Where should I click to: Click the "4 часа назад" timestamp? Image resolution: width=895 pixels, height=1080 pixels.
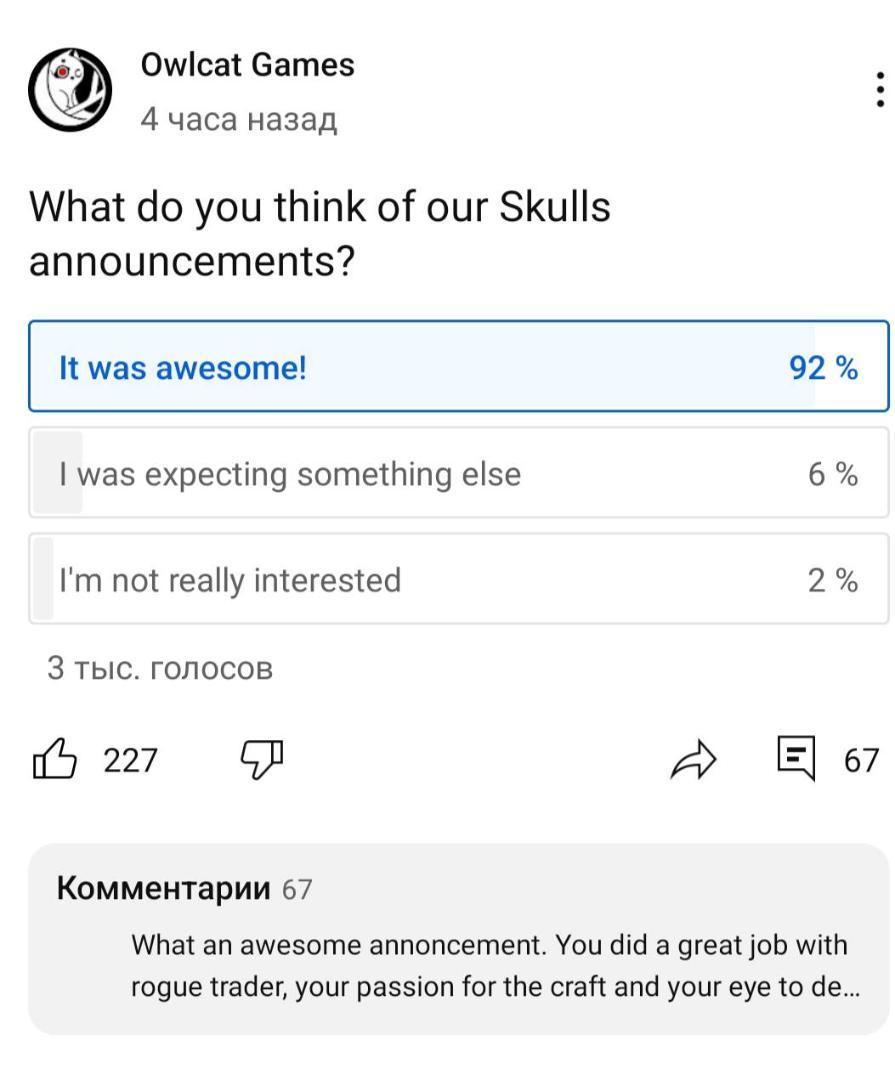click(x=239, y=120)
